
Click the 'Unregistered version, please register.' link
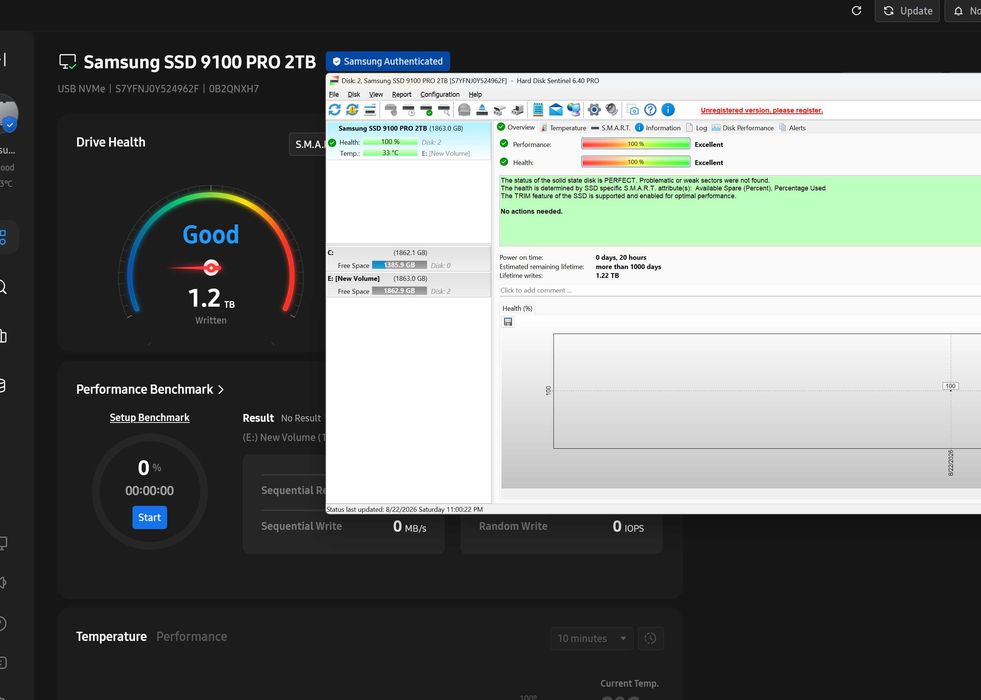point(761,110)
